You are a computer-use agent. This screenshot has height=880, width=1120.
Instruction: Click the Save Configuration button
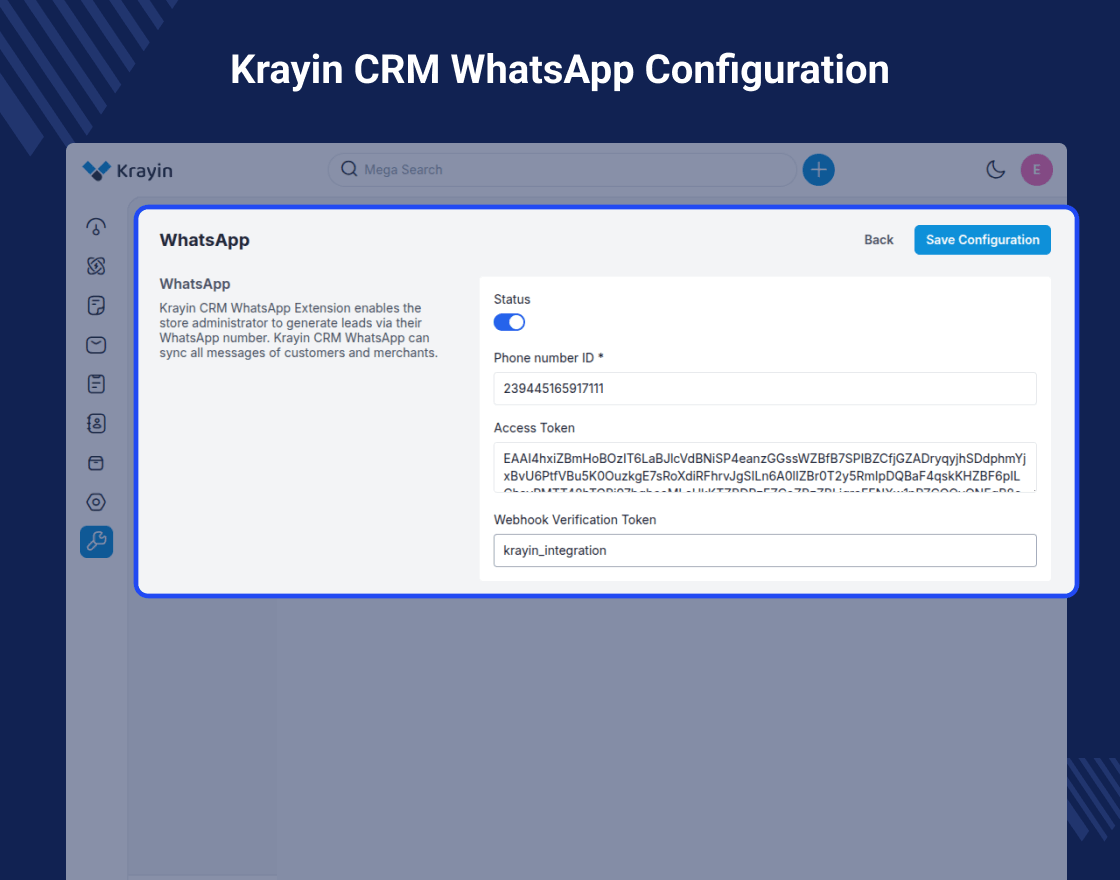click(982, 240)
